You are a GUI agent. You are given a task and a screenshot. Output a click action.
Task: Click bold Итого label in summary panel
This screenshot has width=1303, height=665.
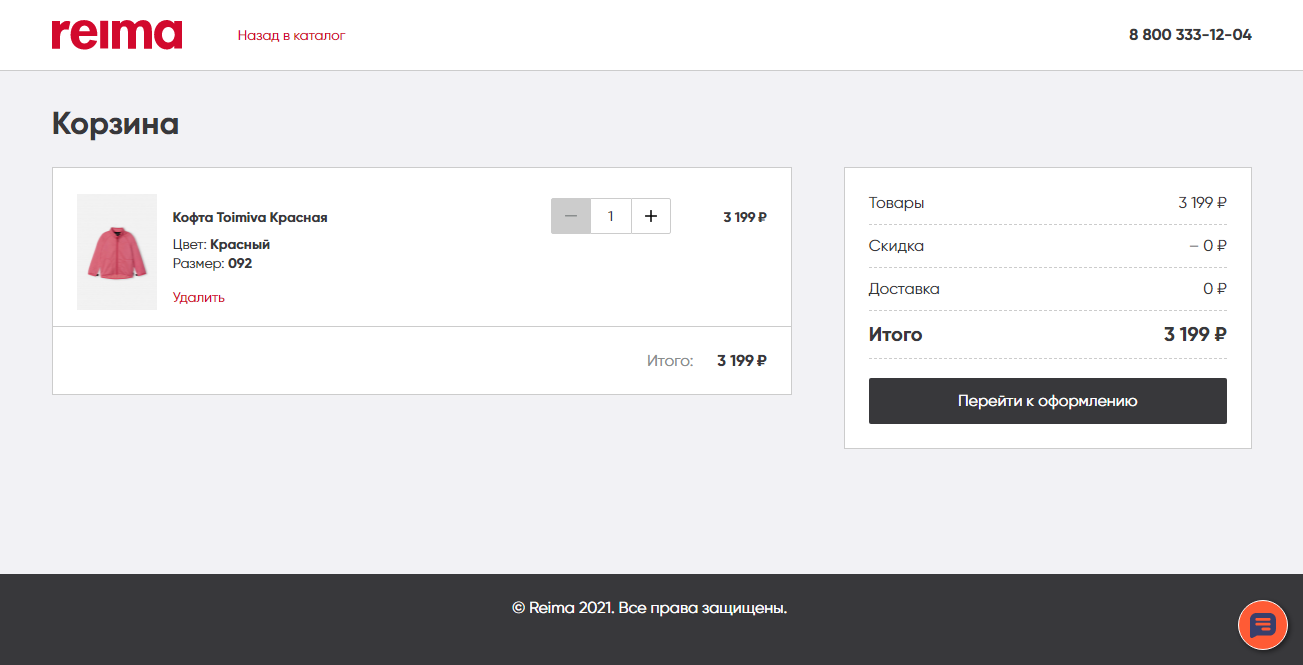pos(896,335)
